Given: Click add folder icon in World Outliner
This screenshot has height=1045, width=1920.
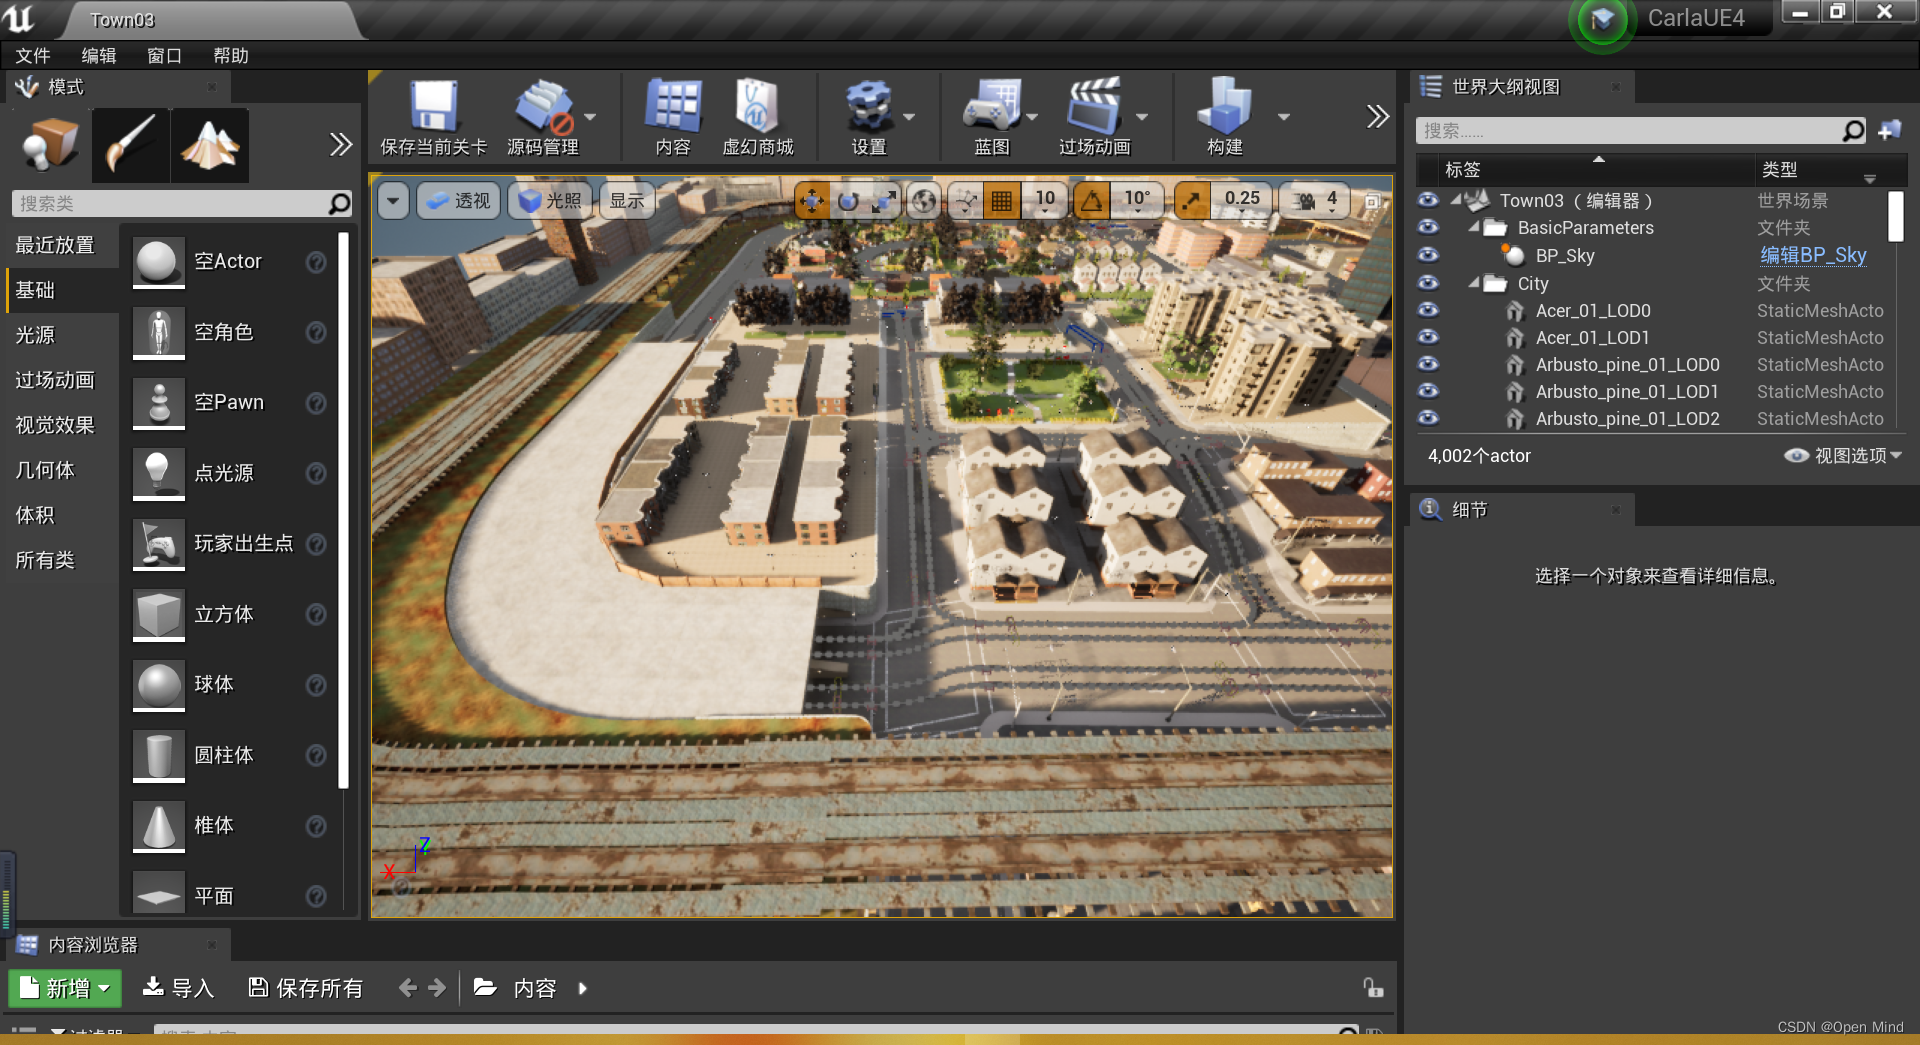Looking at the screenshot, I should [1889, 130].
